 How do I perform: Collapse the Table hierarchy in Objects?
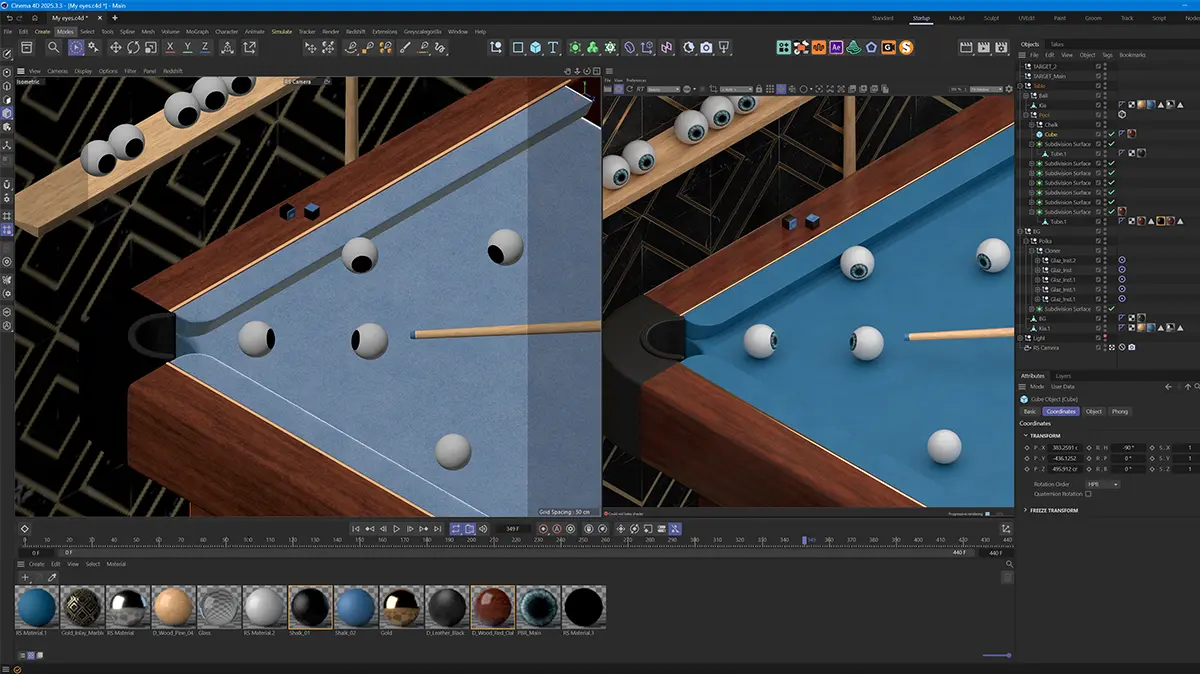pos(1022,86)
